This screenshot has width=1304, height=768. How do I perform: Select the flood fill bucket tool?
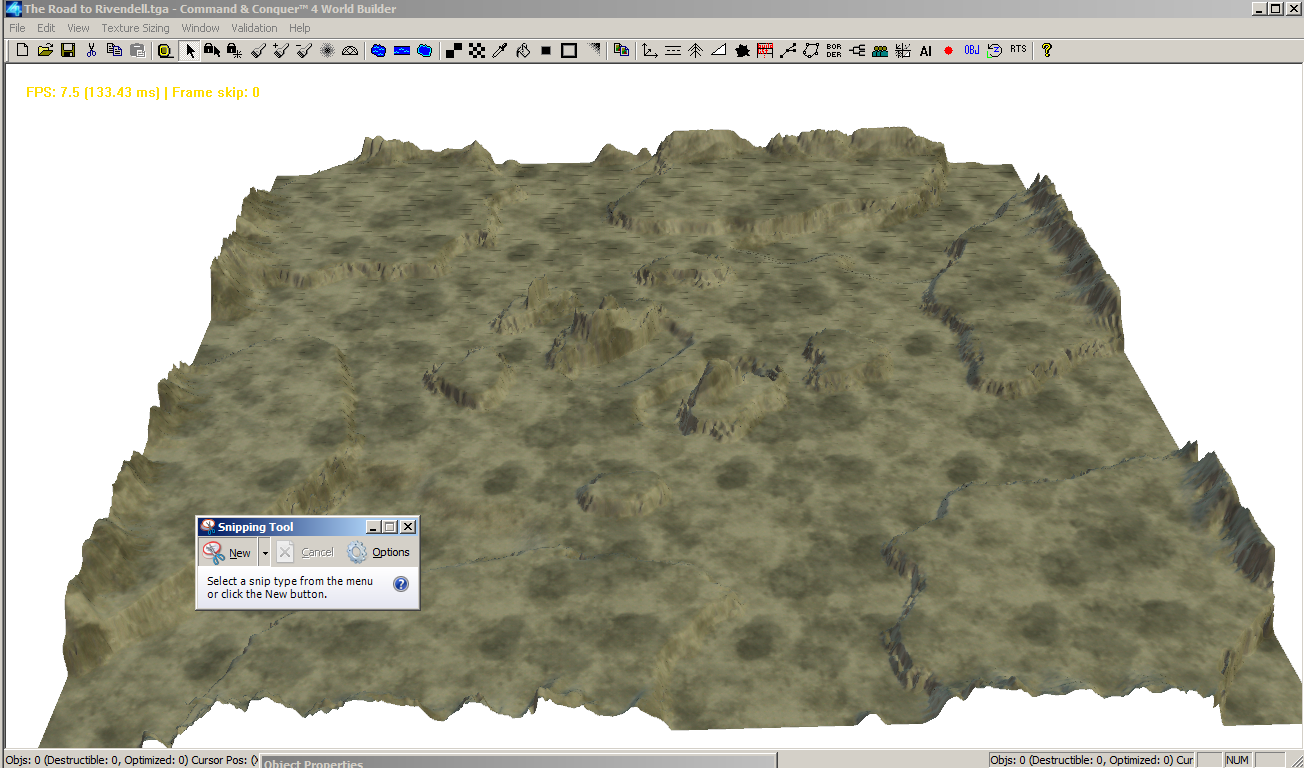[x=523, y=50]
